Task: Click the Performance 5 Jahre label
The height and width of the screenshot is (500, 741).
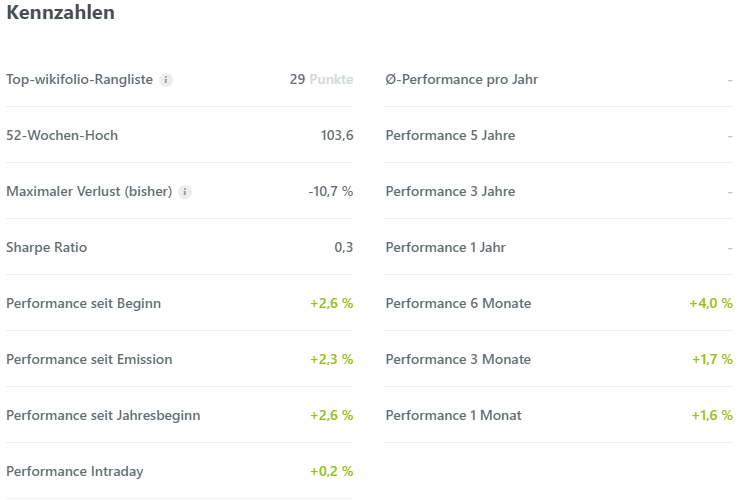Action: click(450, 136)
